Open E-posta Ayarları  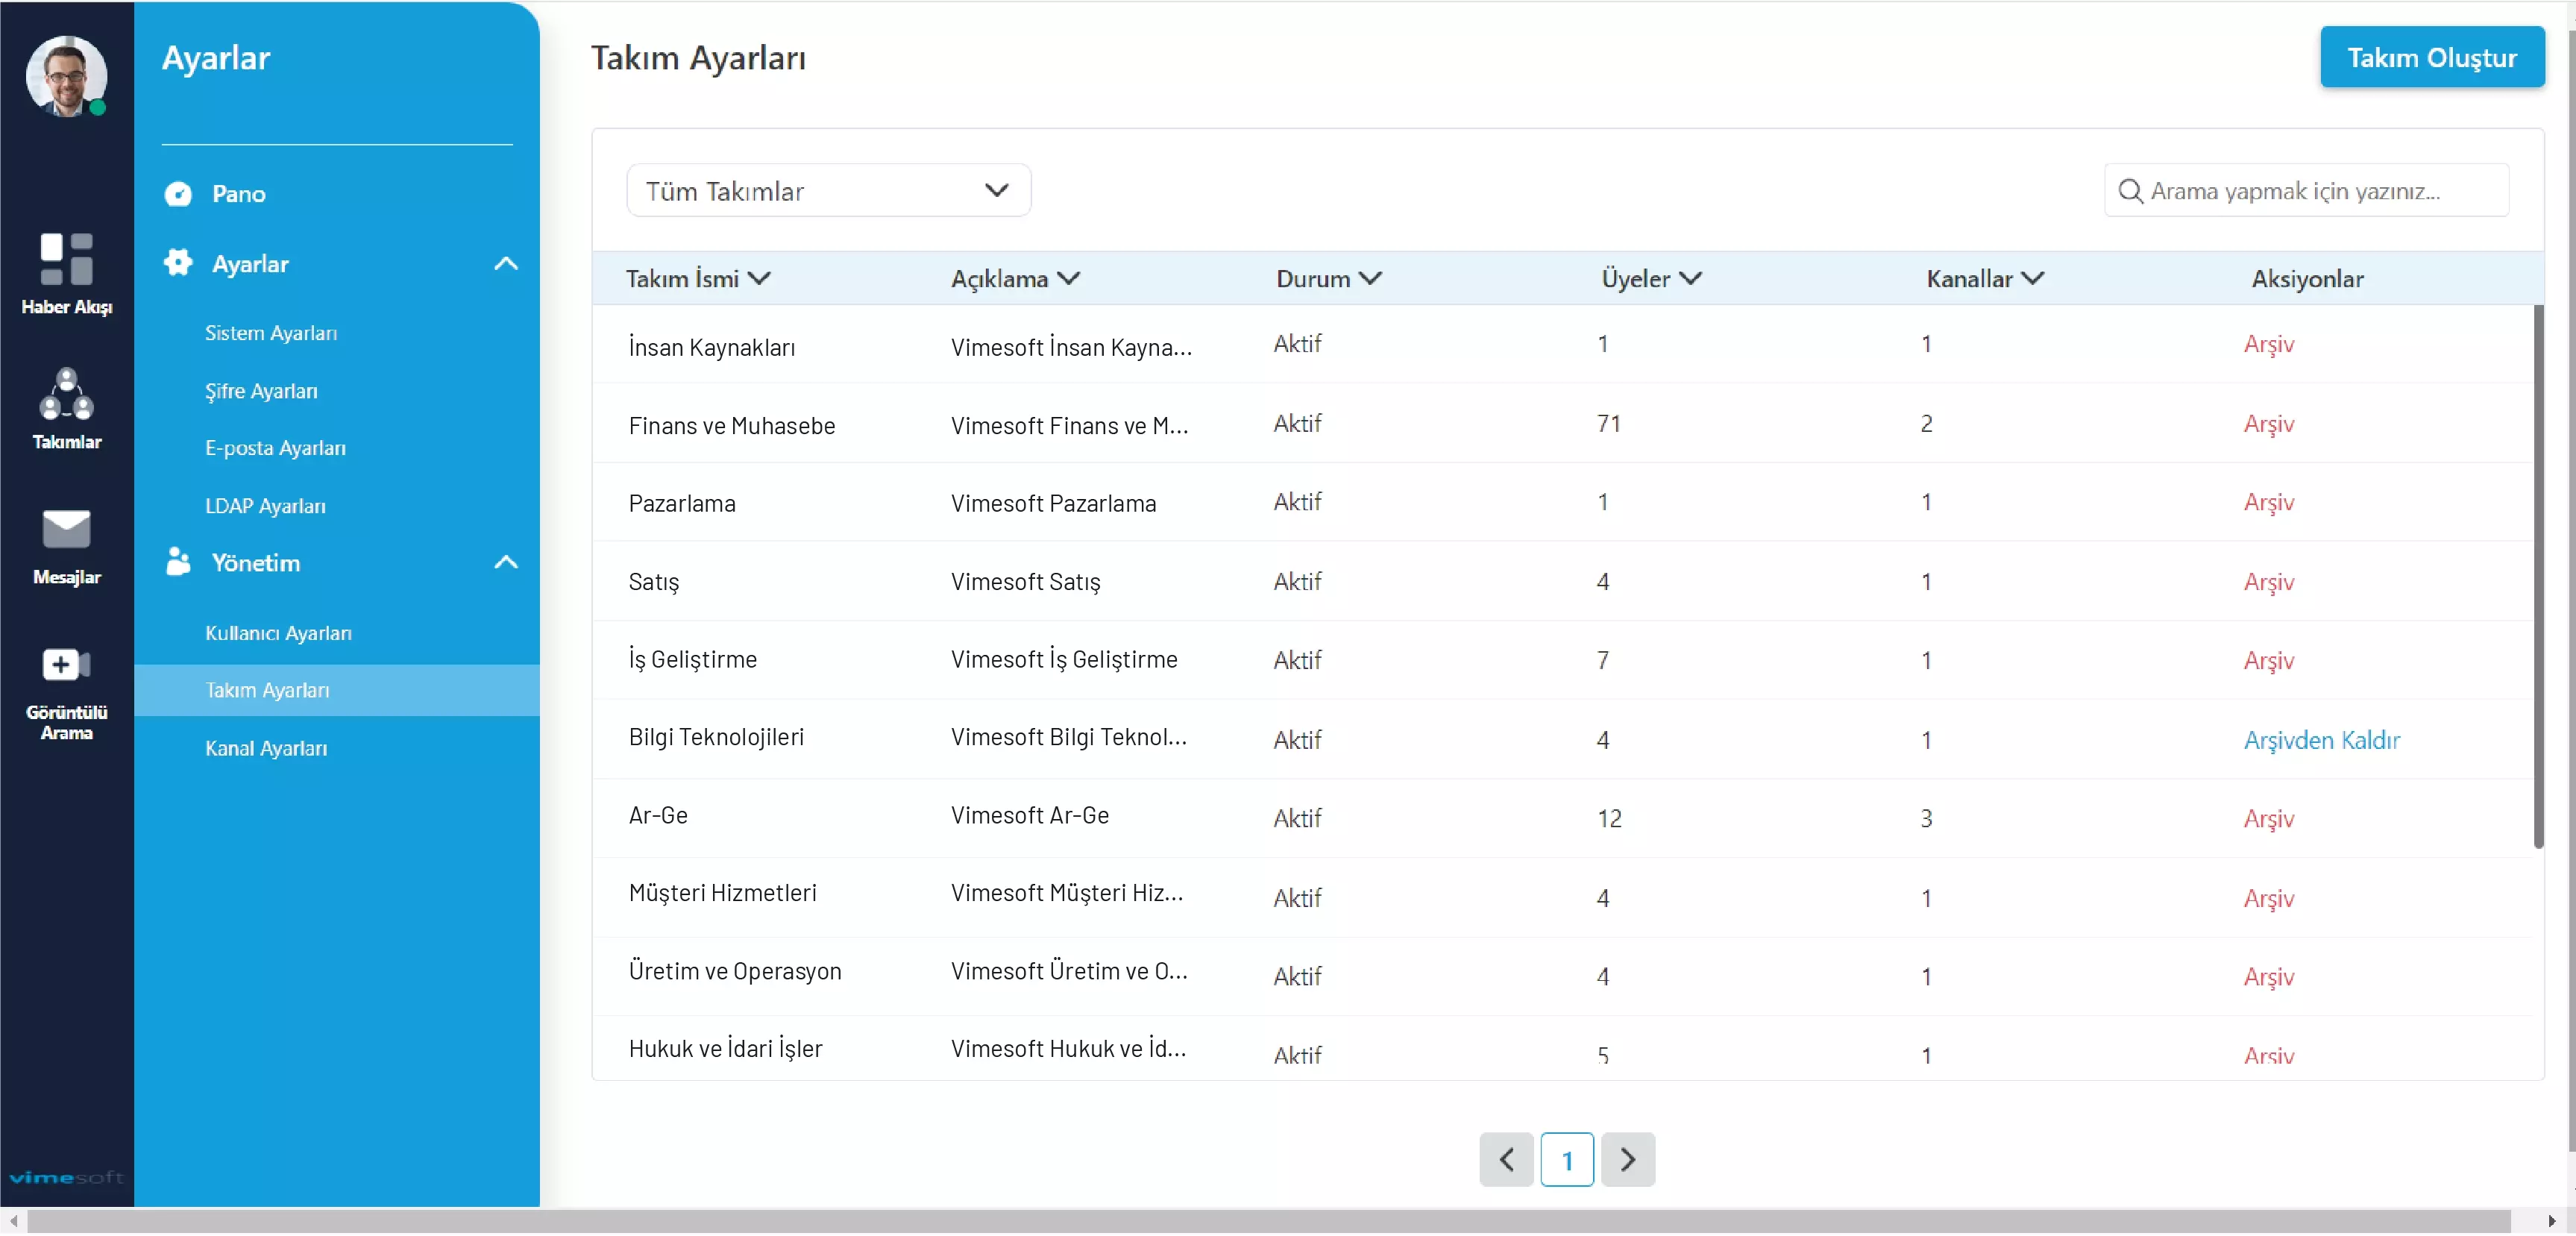[x=275, y=448]
